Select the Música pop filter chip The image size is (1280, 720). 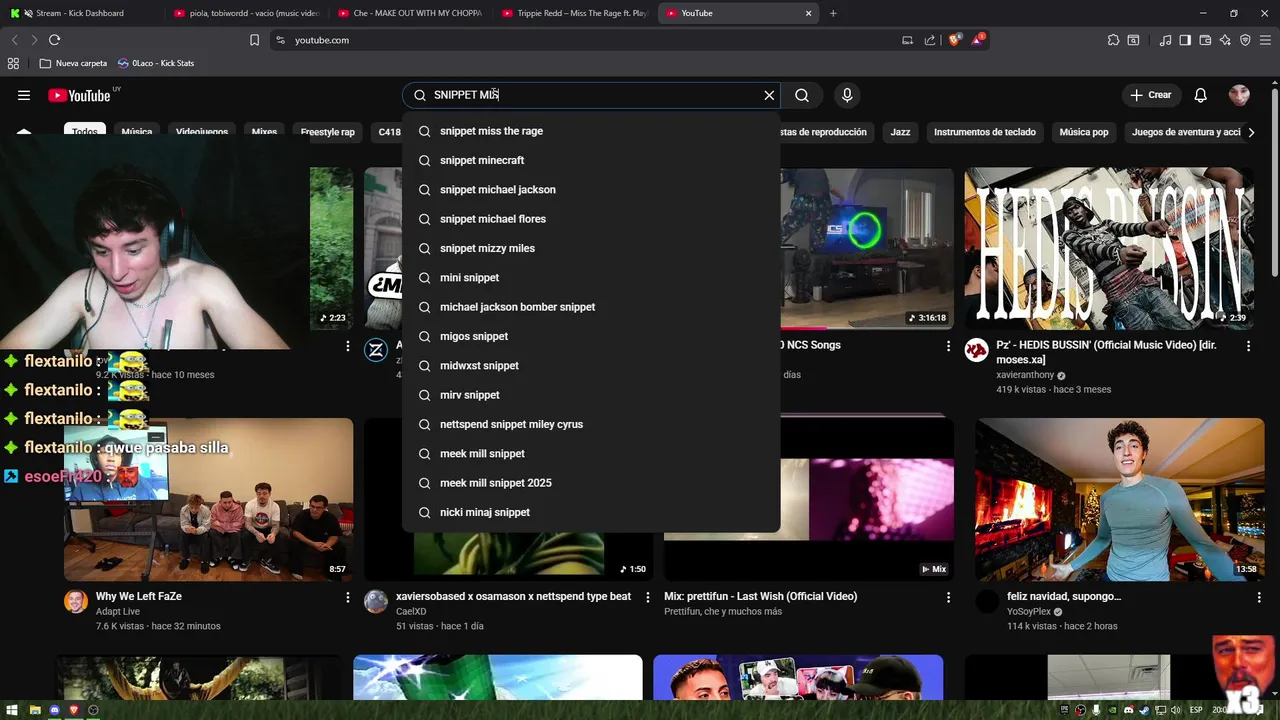(1084, 132)
